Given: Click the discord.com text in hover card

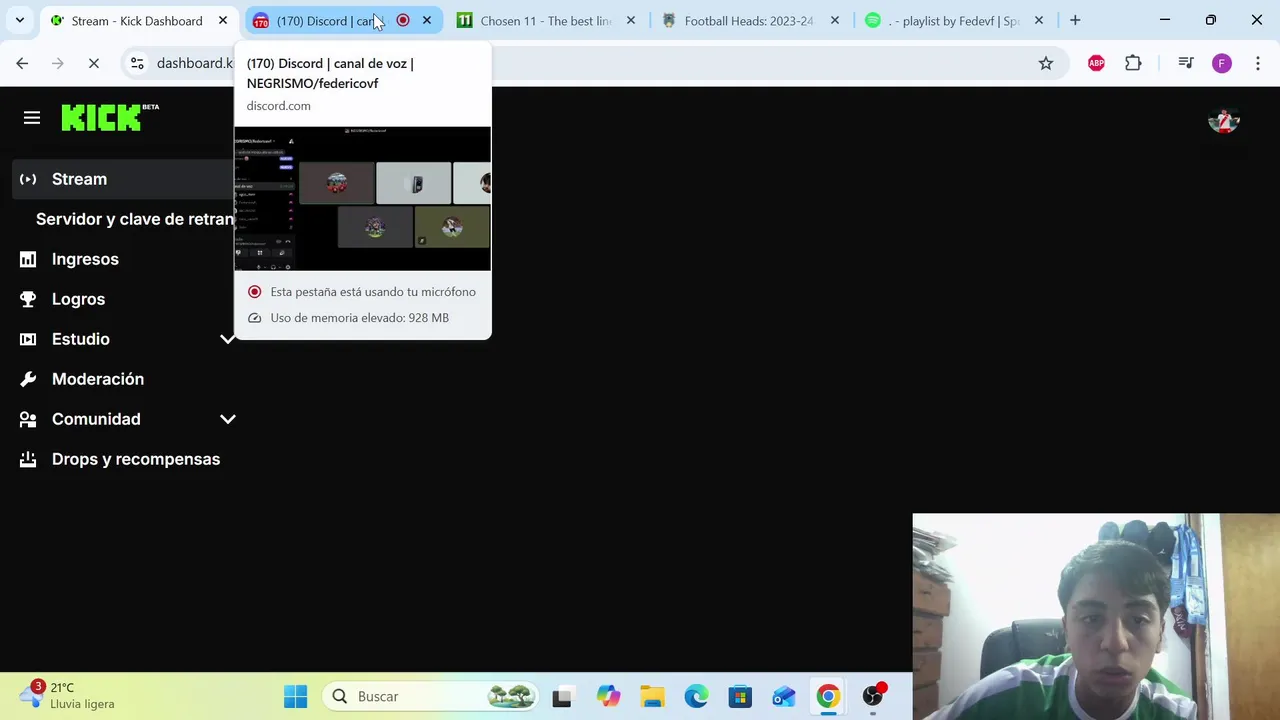Looking at the screenshot, I should point(278,105).
